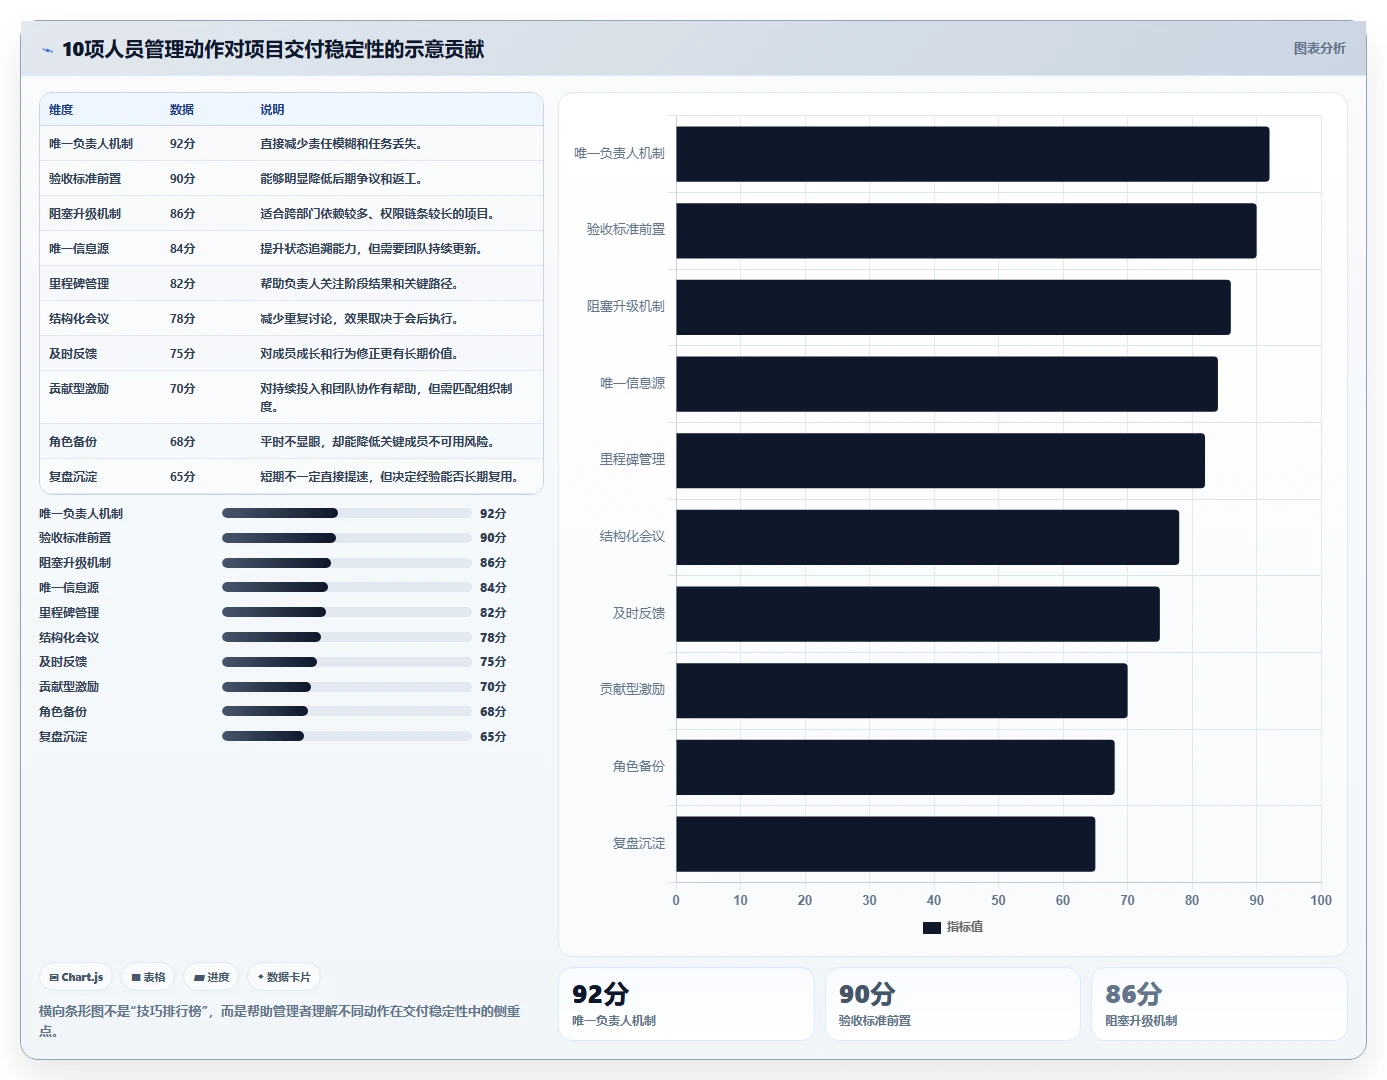The height and width of the screenshot is (1080, 1387).
Task: Click the 指标值 legend label
Action: pyautogui.click(x=965, y=927)
